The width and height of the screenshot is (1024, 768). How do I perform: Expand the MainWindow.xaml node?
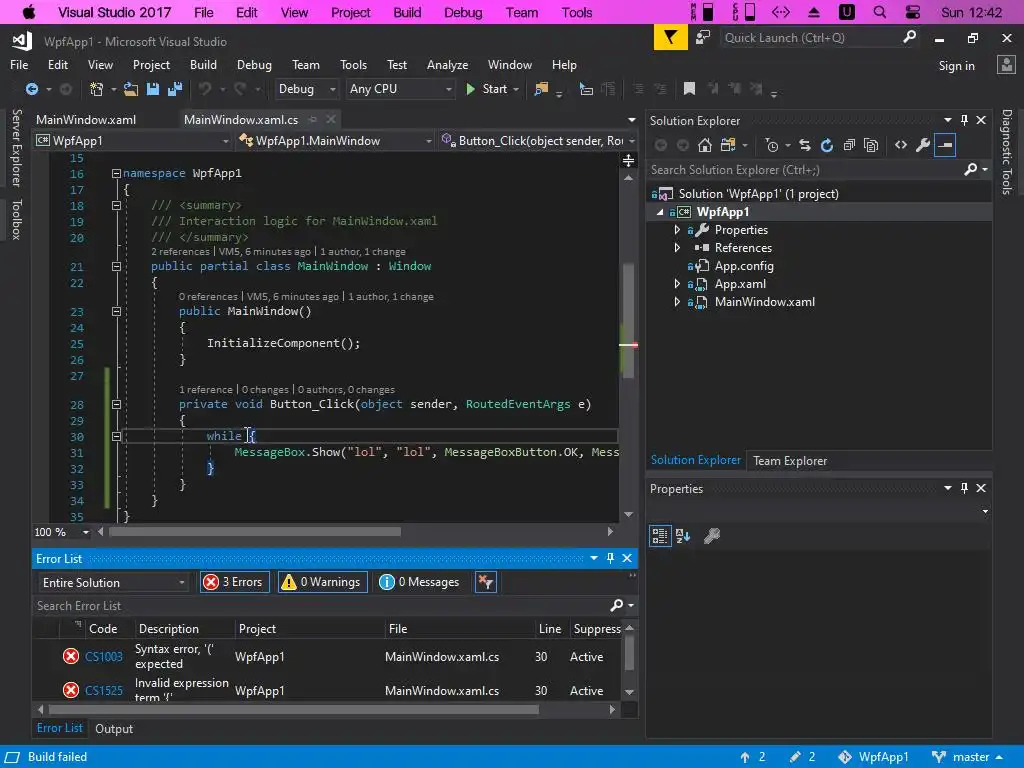coord(677,302)
